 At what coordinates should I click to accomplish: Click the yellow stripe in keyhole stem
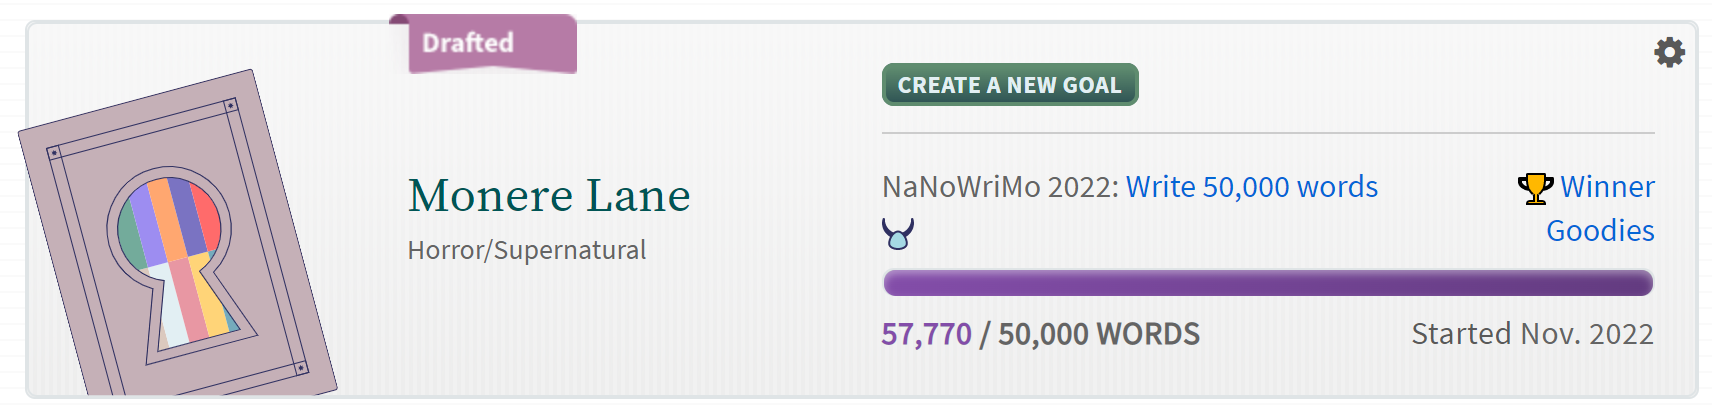(211, 300)
